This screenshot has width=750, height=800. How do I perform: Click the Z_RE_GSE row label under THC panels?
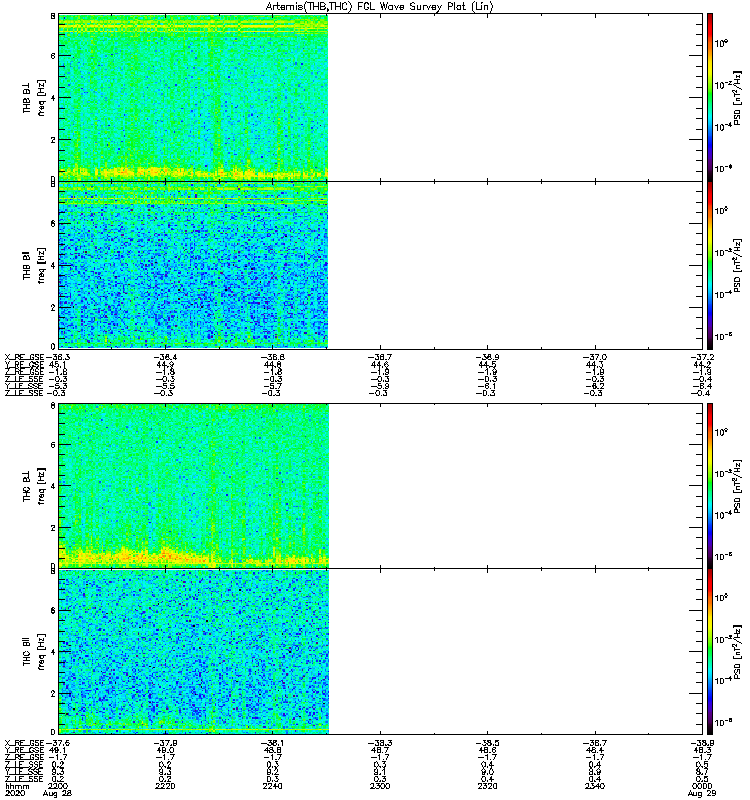24,758
